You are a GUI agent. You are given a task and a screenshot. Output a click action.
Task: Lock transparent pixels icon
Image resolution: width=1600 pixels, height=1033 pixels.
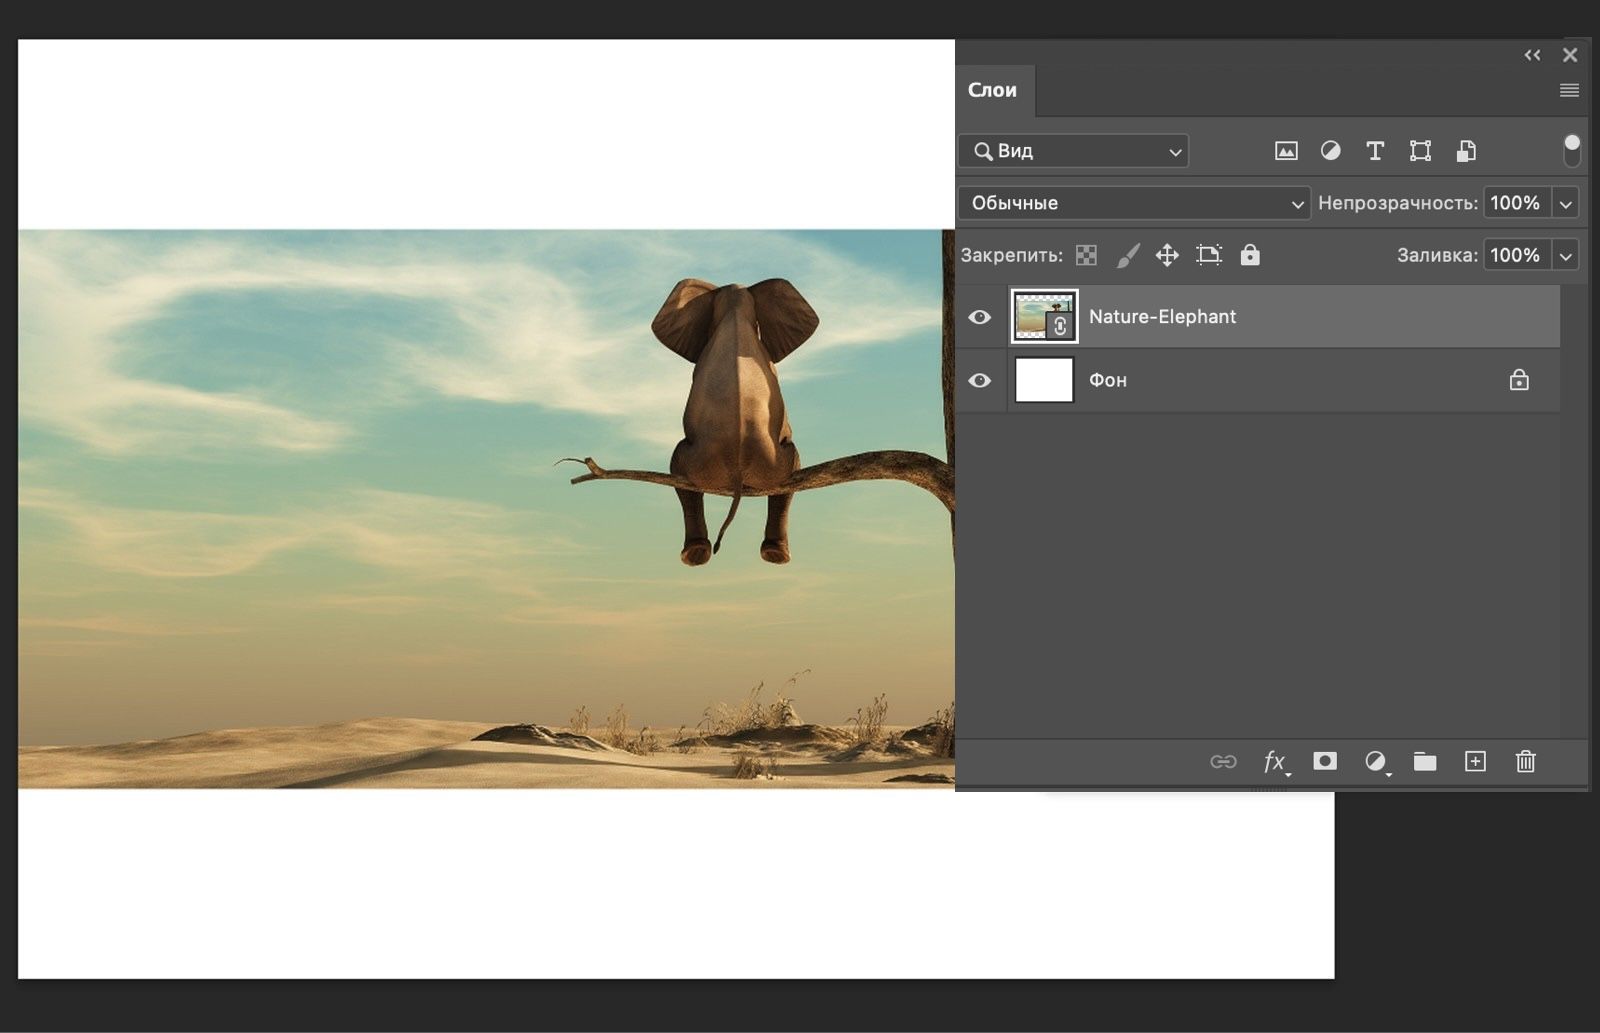(1086, 255)
